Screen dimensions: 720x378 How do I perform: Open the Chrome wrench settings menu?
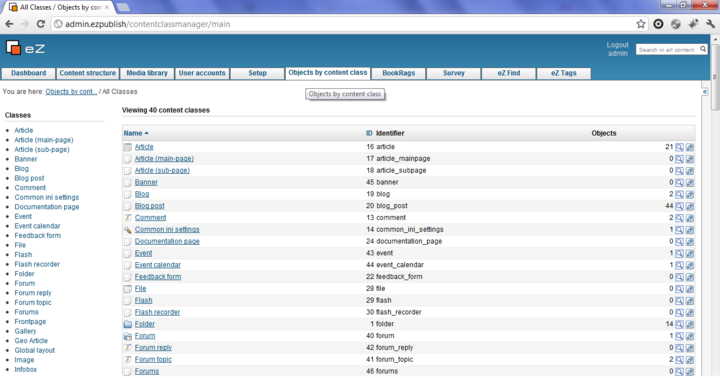point(710,24)
